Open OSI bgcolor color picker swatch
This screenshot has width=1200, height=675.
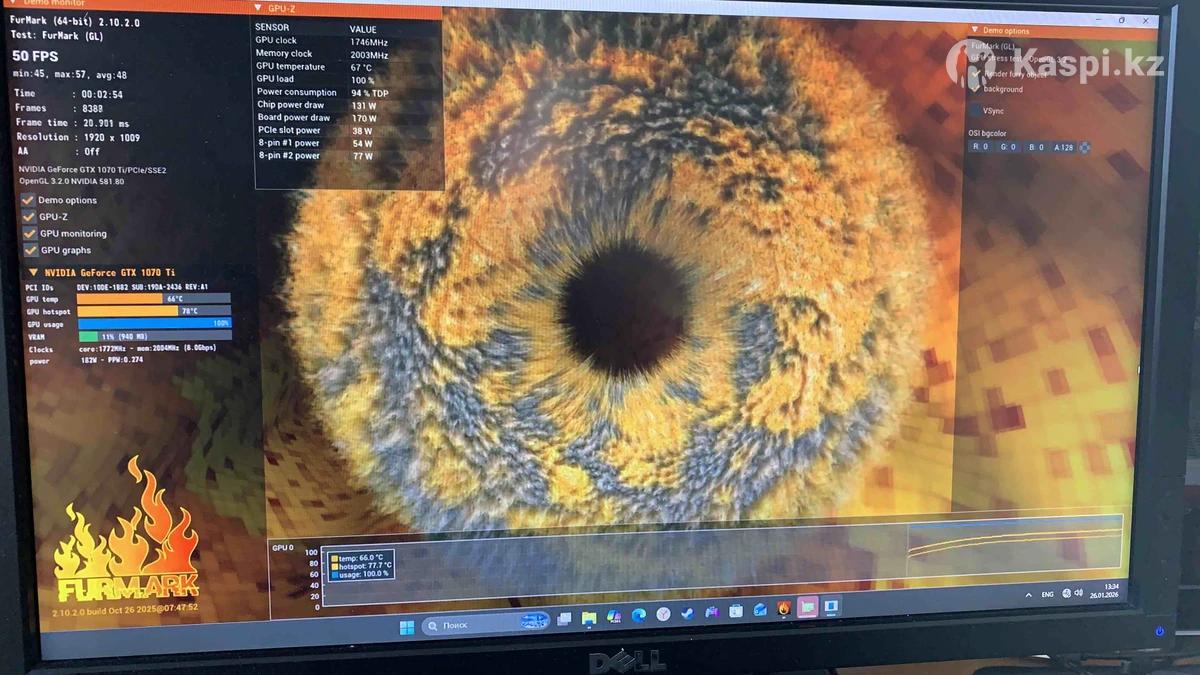pos(1084,147)
